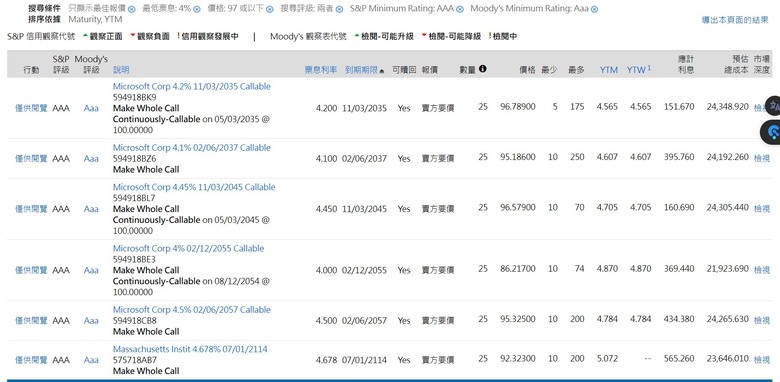Click Aaa Moody's rating of 2037 bond
The height and width of the screenshot is (382, 780).
[x=91, y=159]
